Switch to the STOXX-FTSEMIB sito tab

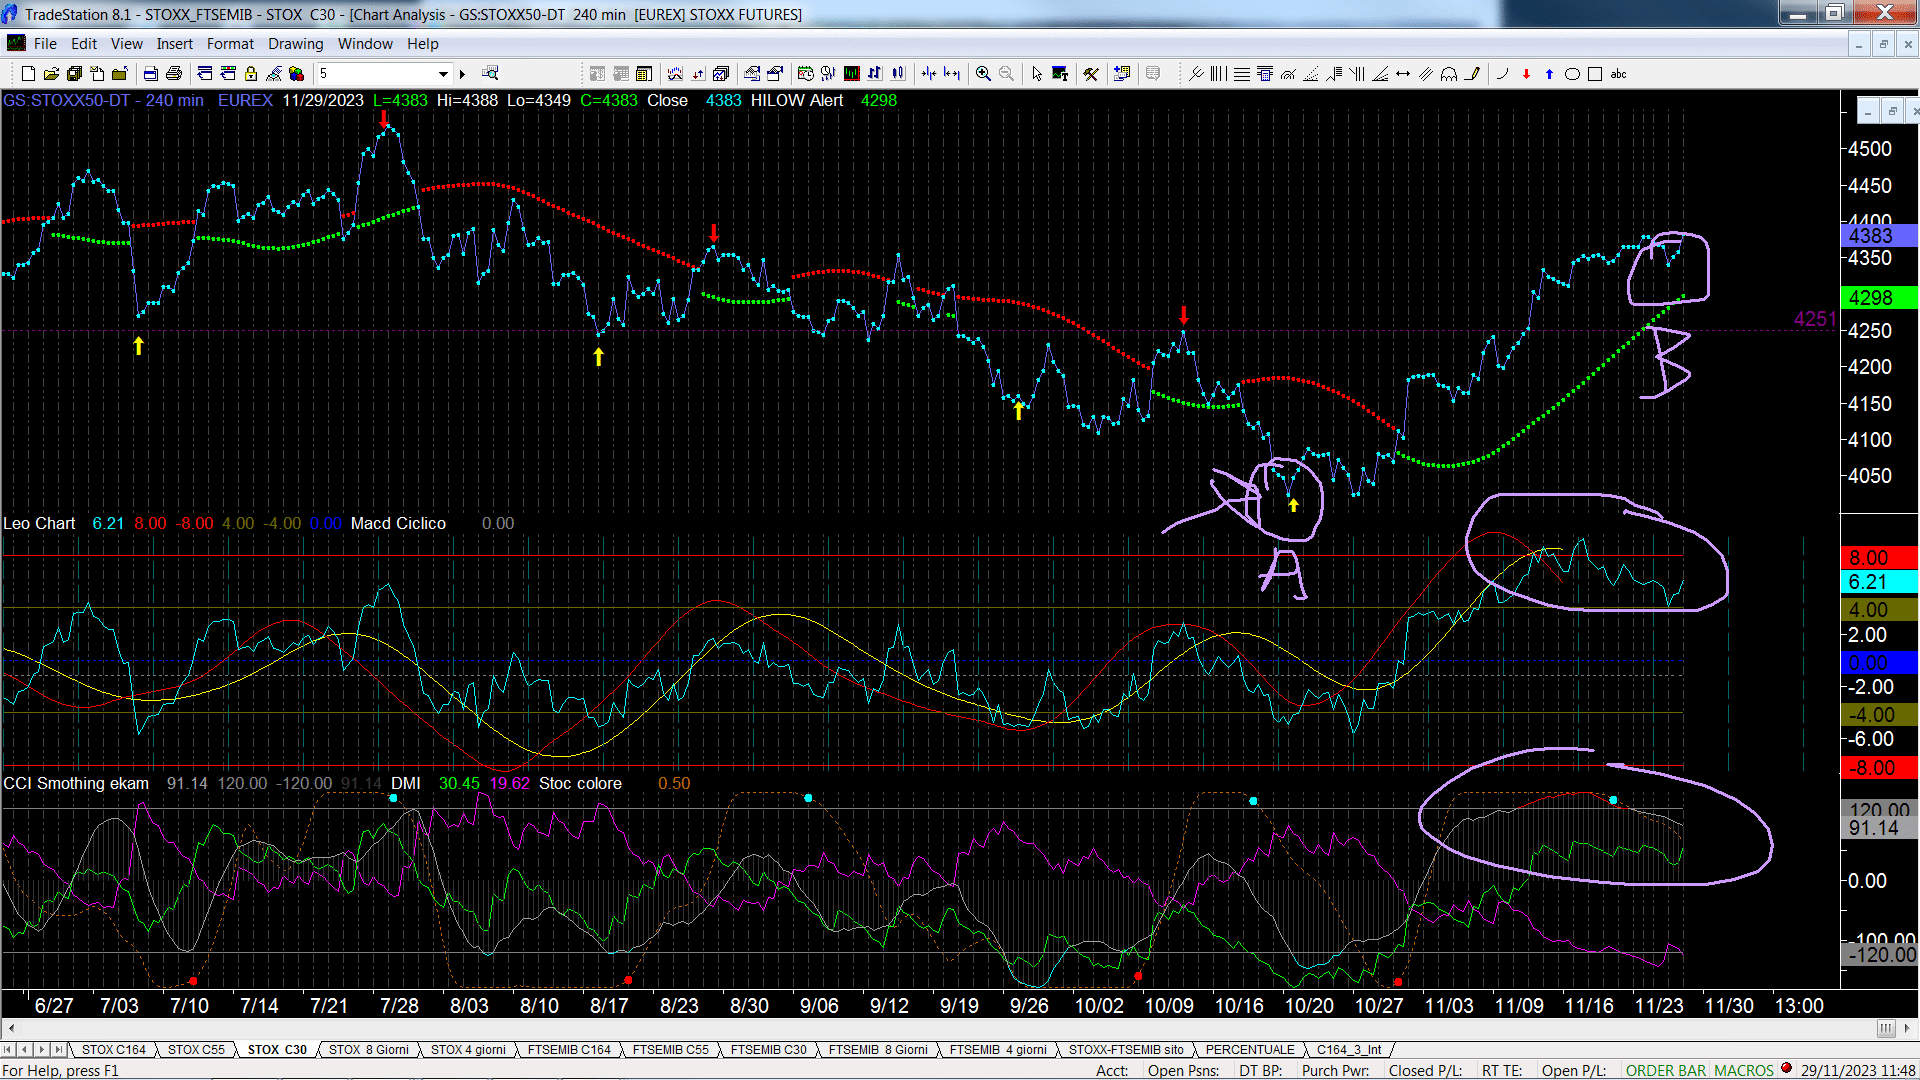(x=1126, y=1050)
